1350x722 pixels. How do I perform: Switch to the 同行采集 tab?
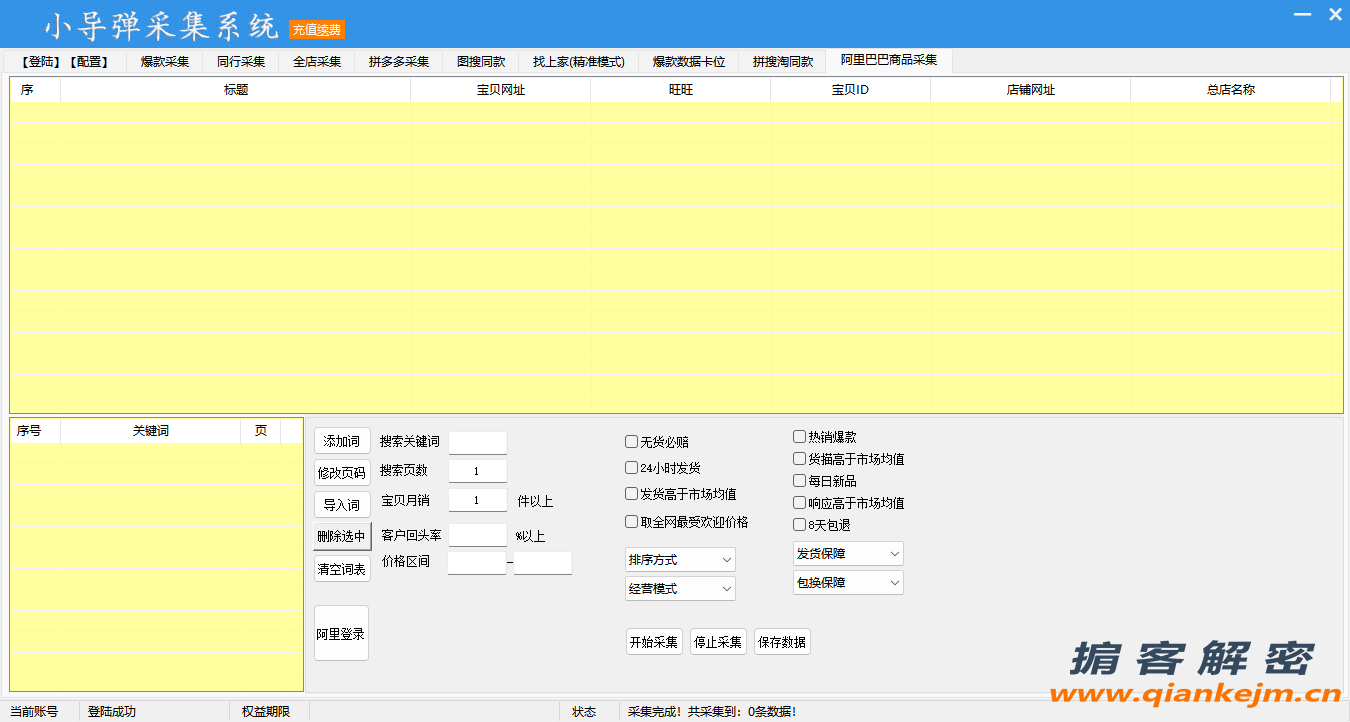(x=241, y=62)
